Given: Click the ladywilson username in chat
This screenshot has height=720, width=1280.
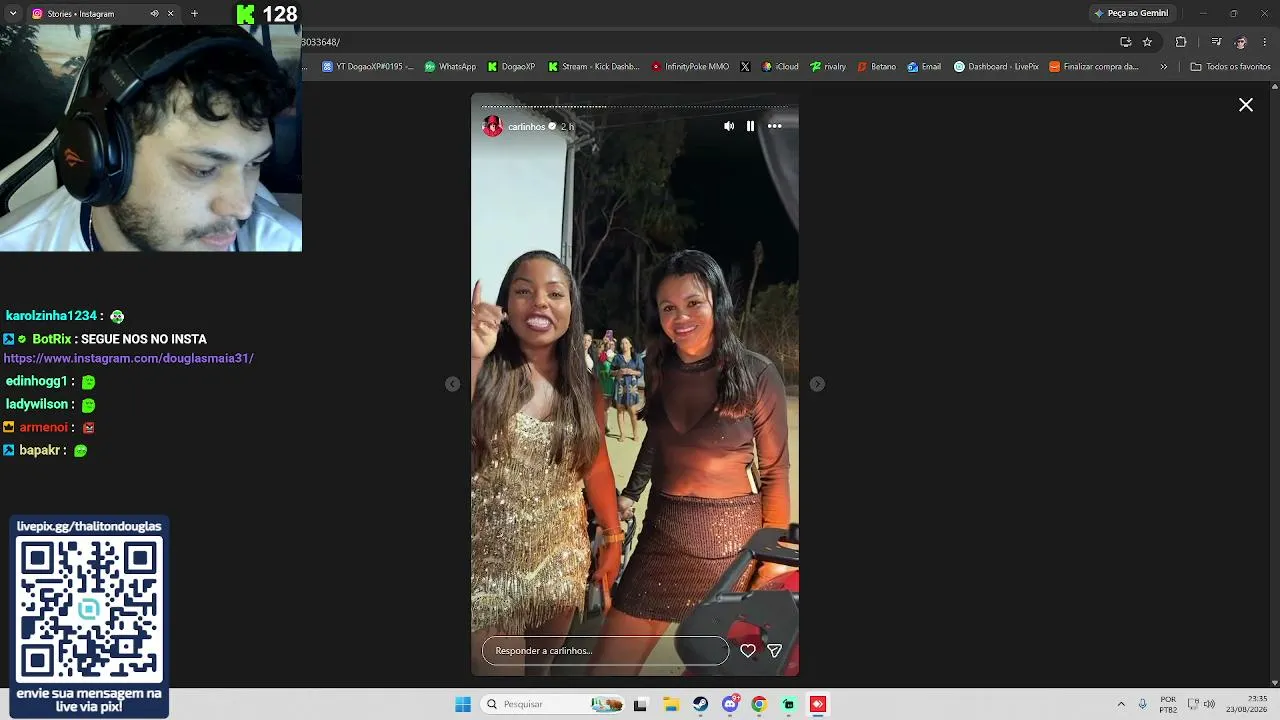Looking at the screenshot, I should 37,404.
